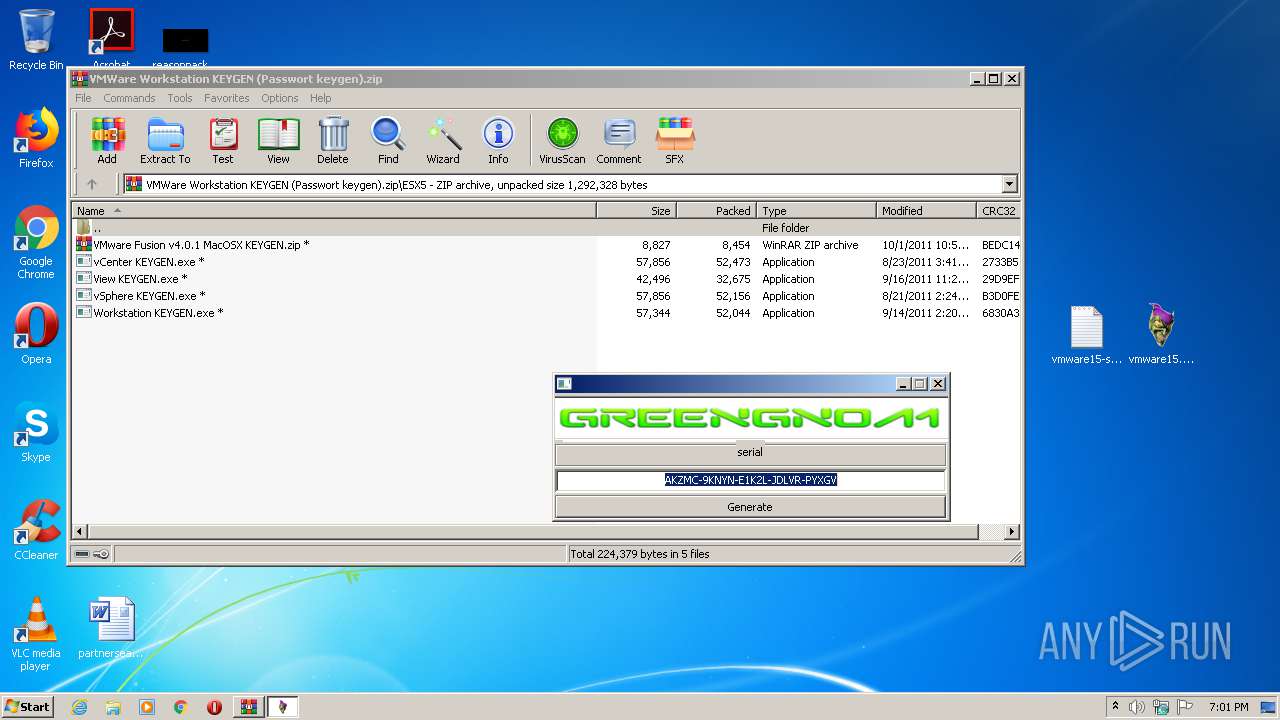Sort files by Type column header

(817, 211)
